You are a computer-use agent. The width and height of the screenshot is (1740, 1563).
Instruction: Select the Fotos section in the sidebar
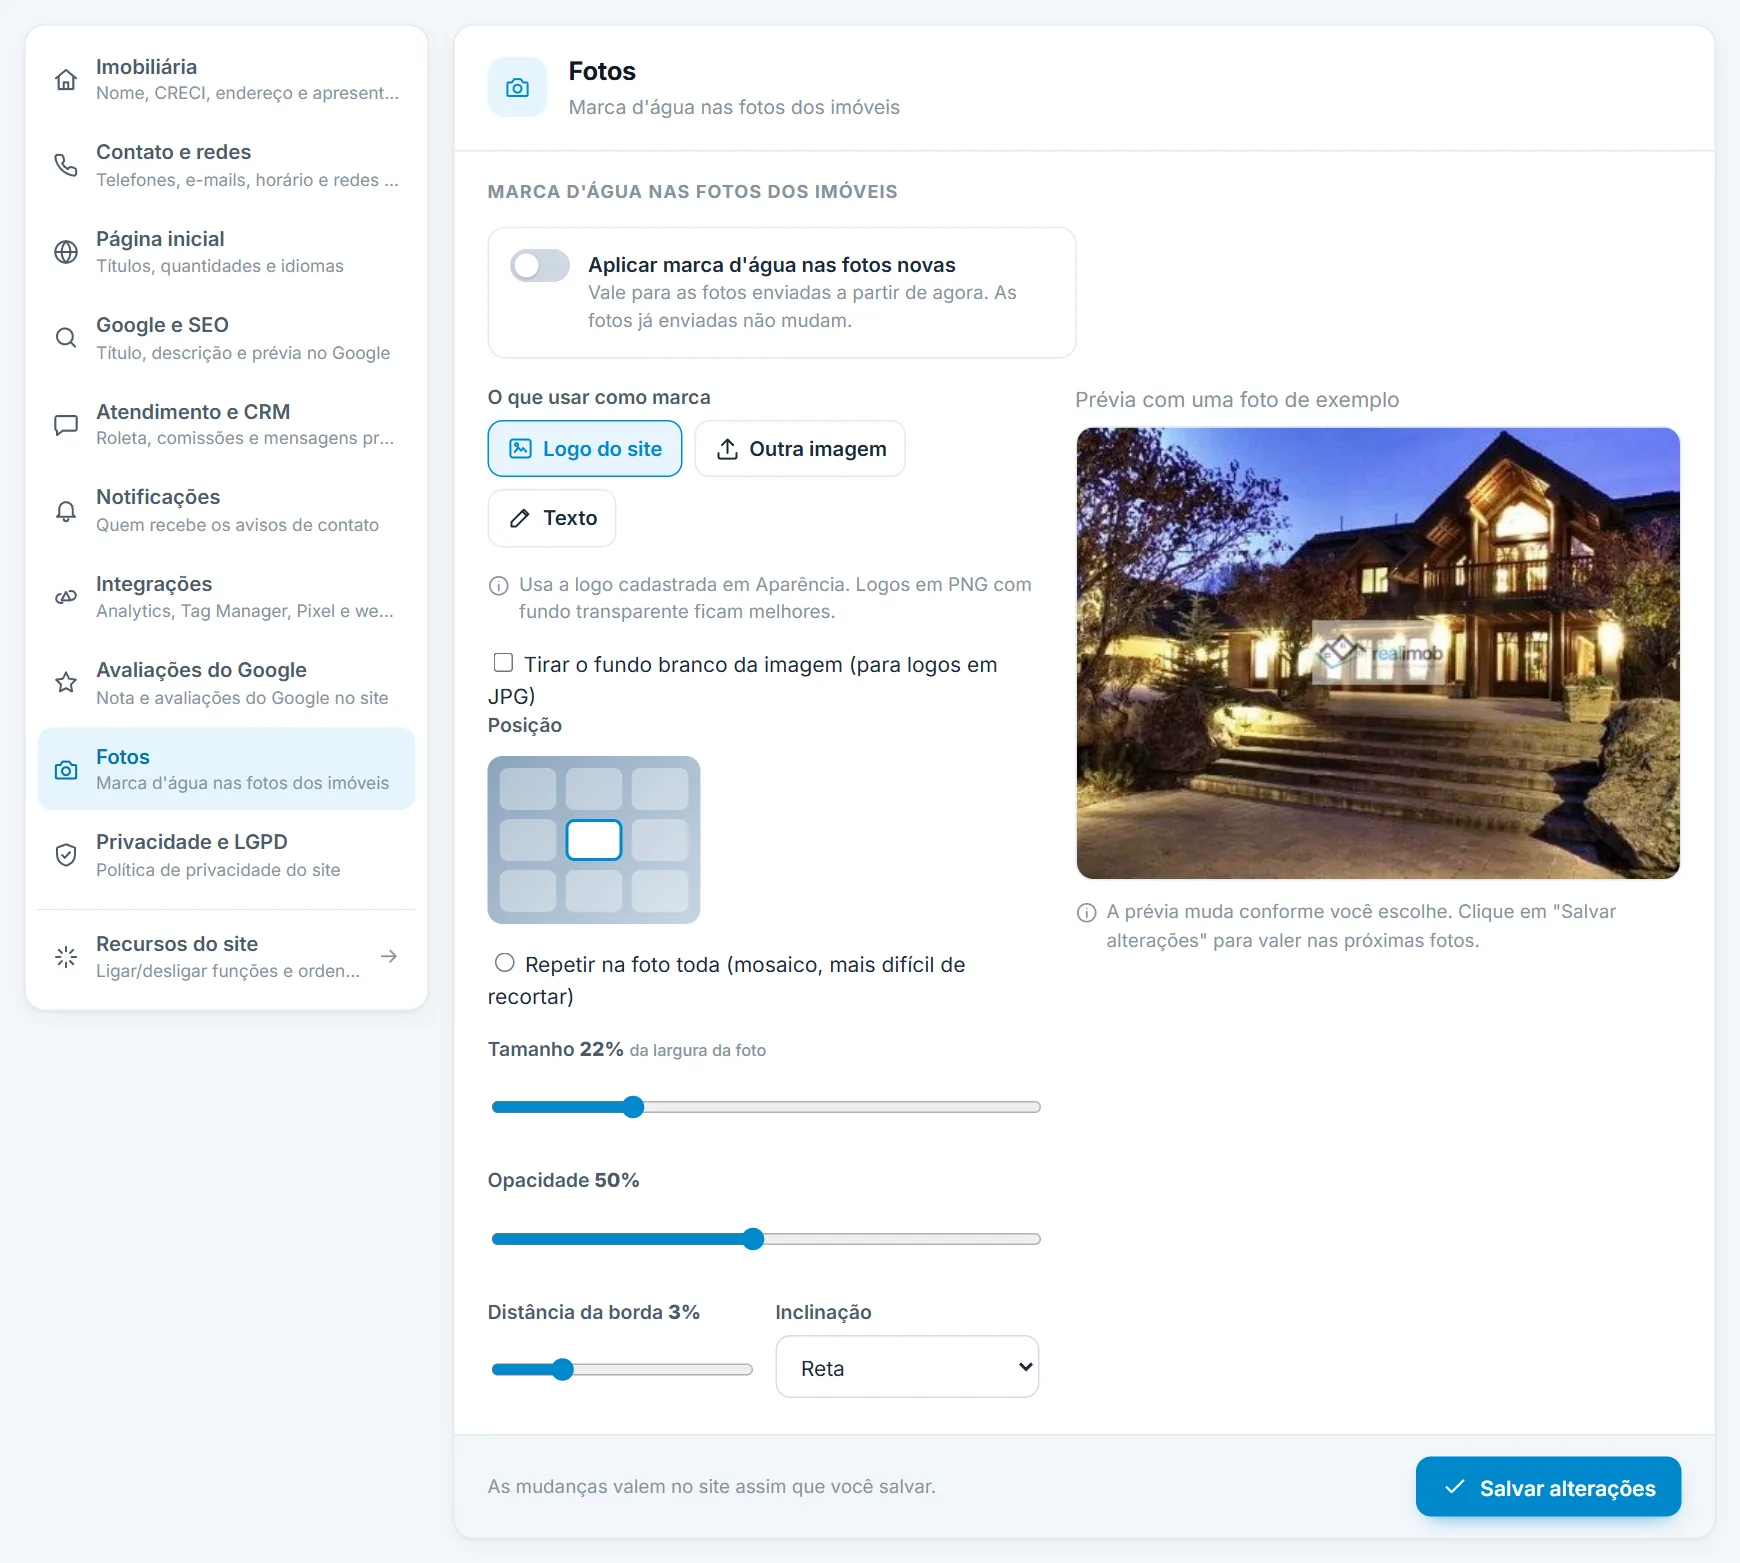point(226,769)
